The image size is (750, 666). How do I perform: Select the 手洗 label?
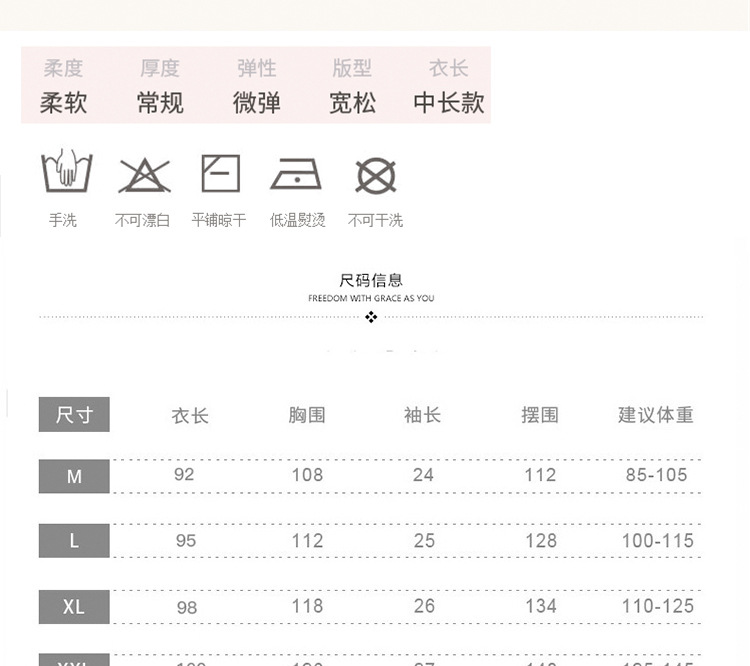pyautogui.click(x=63, y=220)
